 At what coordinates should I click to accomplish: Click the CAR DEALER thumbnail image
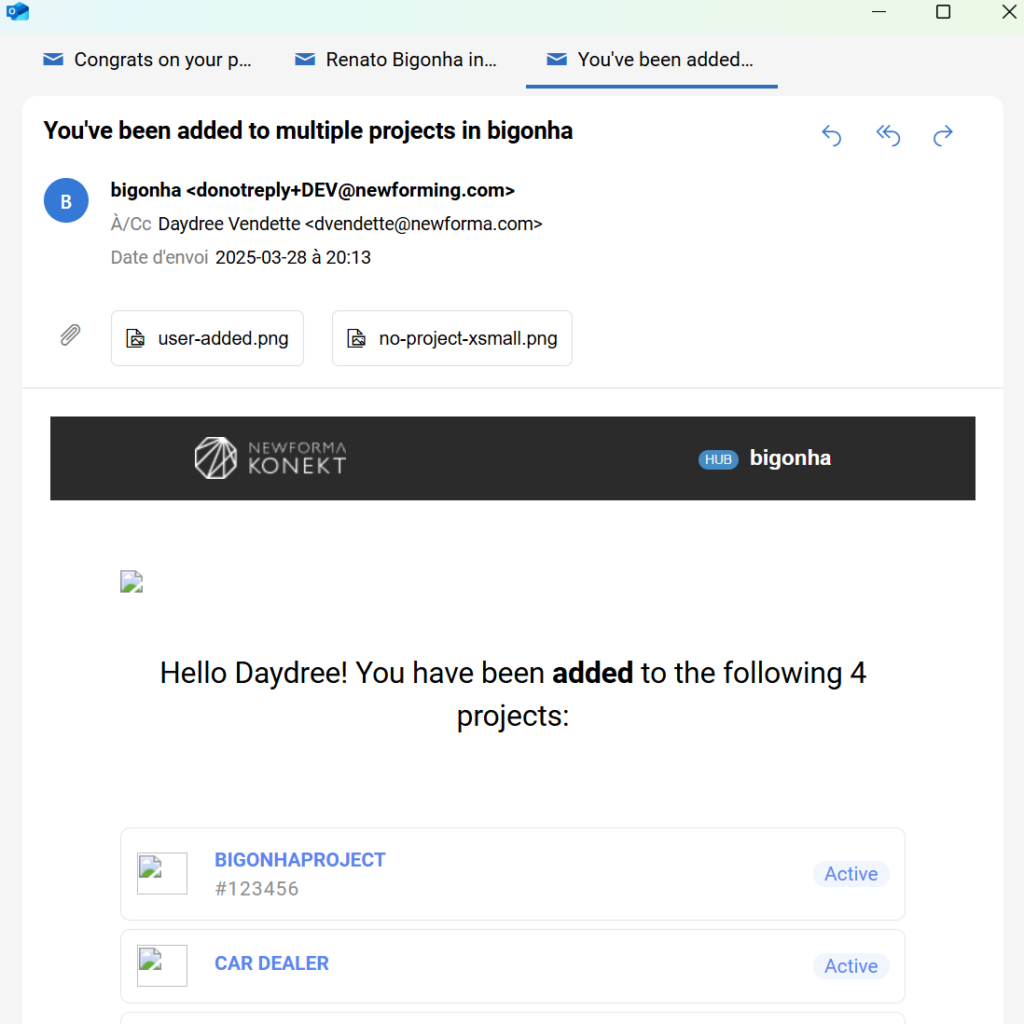tap(162, 965)
